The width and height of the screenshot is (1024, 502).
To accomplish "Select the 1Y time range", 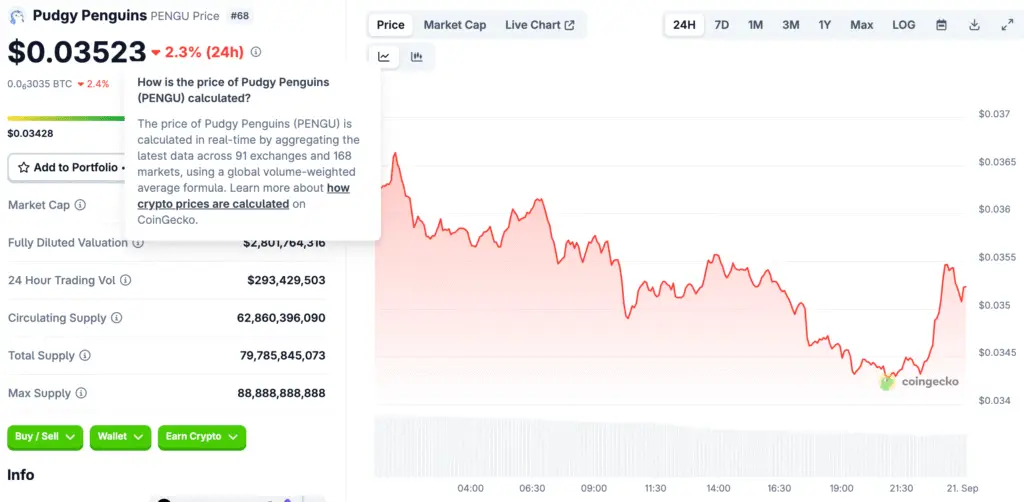I will (824, 25).
